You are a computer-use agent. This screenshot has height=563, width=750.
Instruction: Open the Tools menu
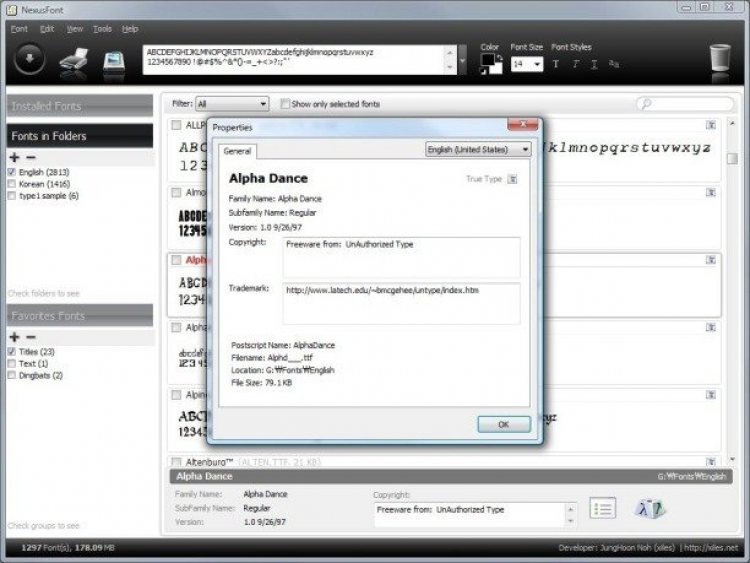pos(102,29)
